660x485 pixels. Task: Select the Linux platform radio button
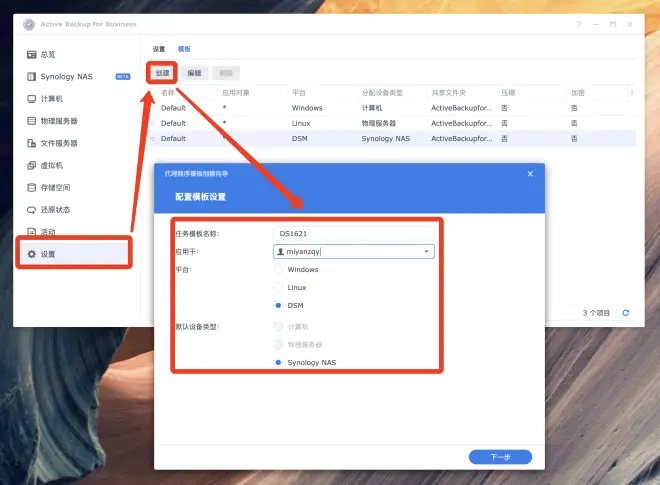[278, 288]
